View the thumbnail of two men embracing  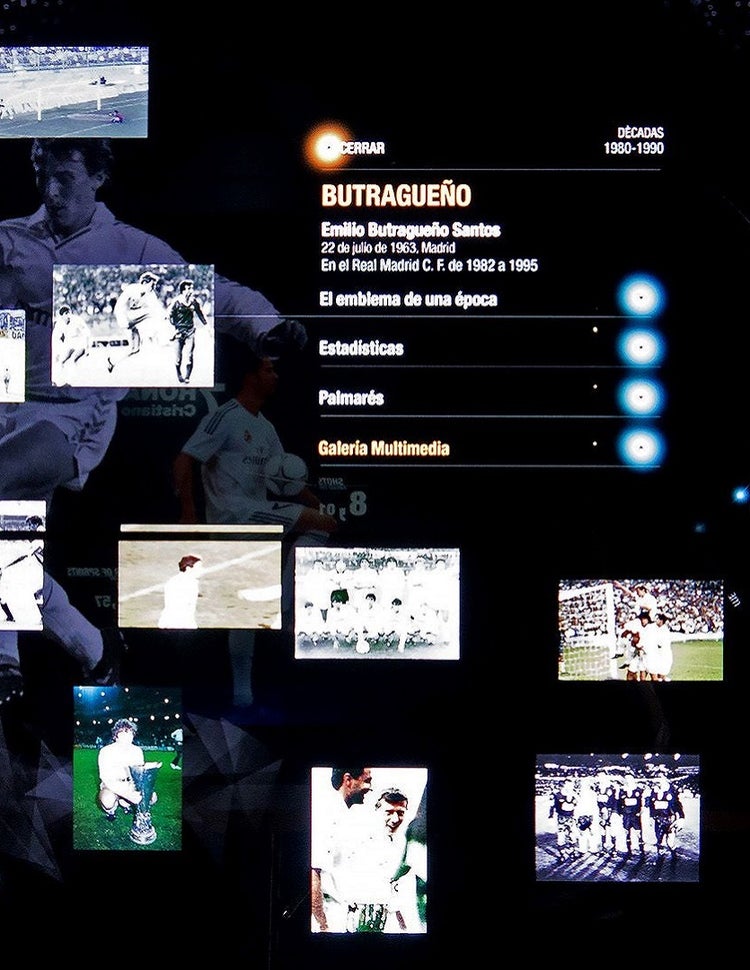pyautogui.click(x=368, y=850)
